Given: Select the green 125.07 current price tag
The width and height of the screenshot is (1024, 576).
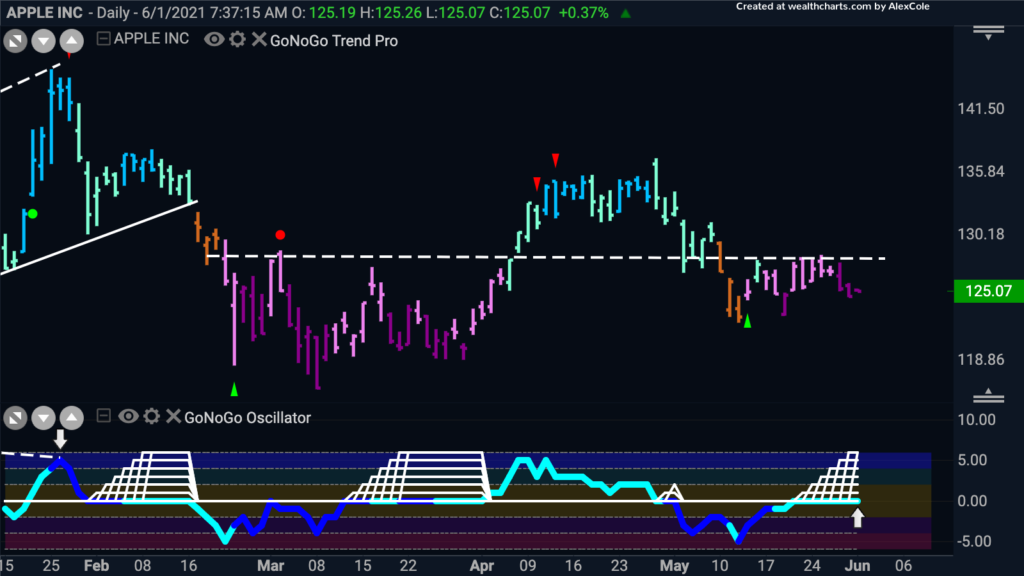Looking at the screenshot, I should pyautogui.click(x=988, y=291).
